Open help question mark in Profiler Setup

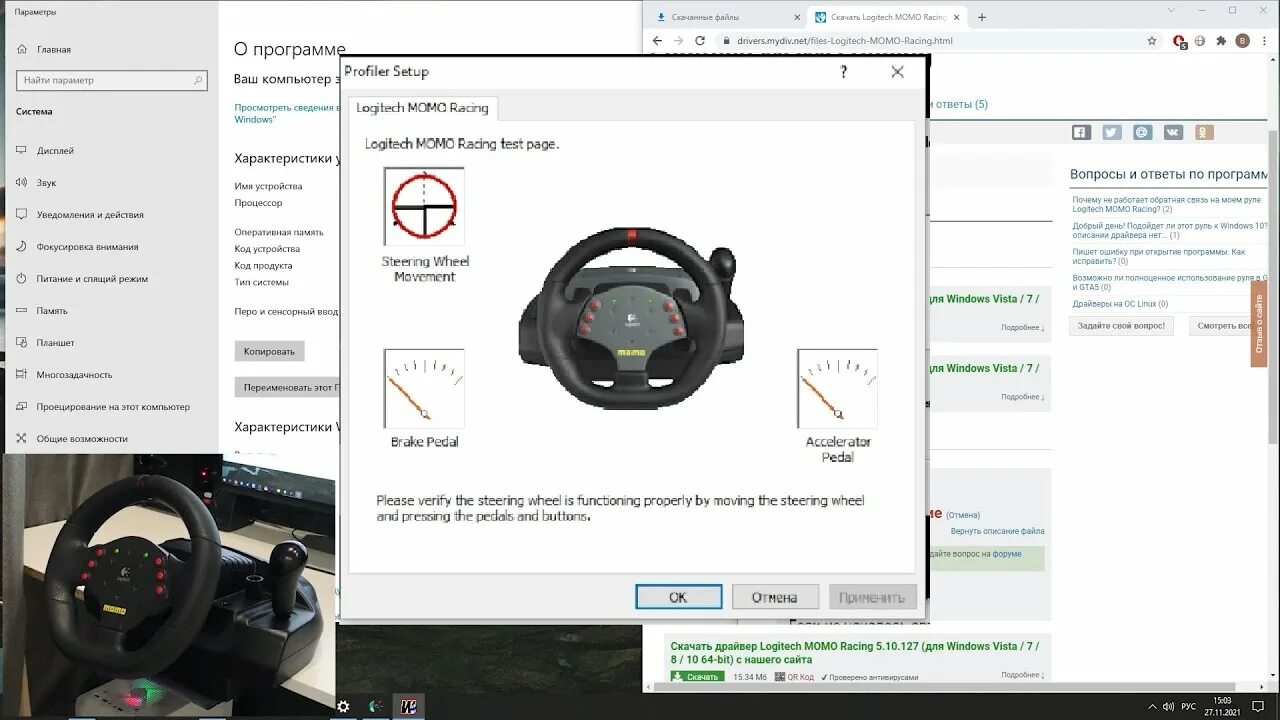[x=843, y=72]
